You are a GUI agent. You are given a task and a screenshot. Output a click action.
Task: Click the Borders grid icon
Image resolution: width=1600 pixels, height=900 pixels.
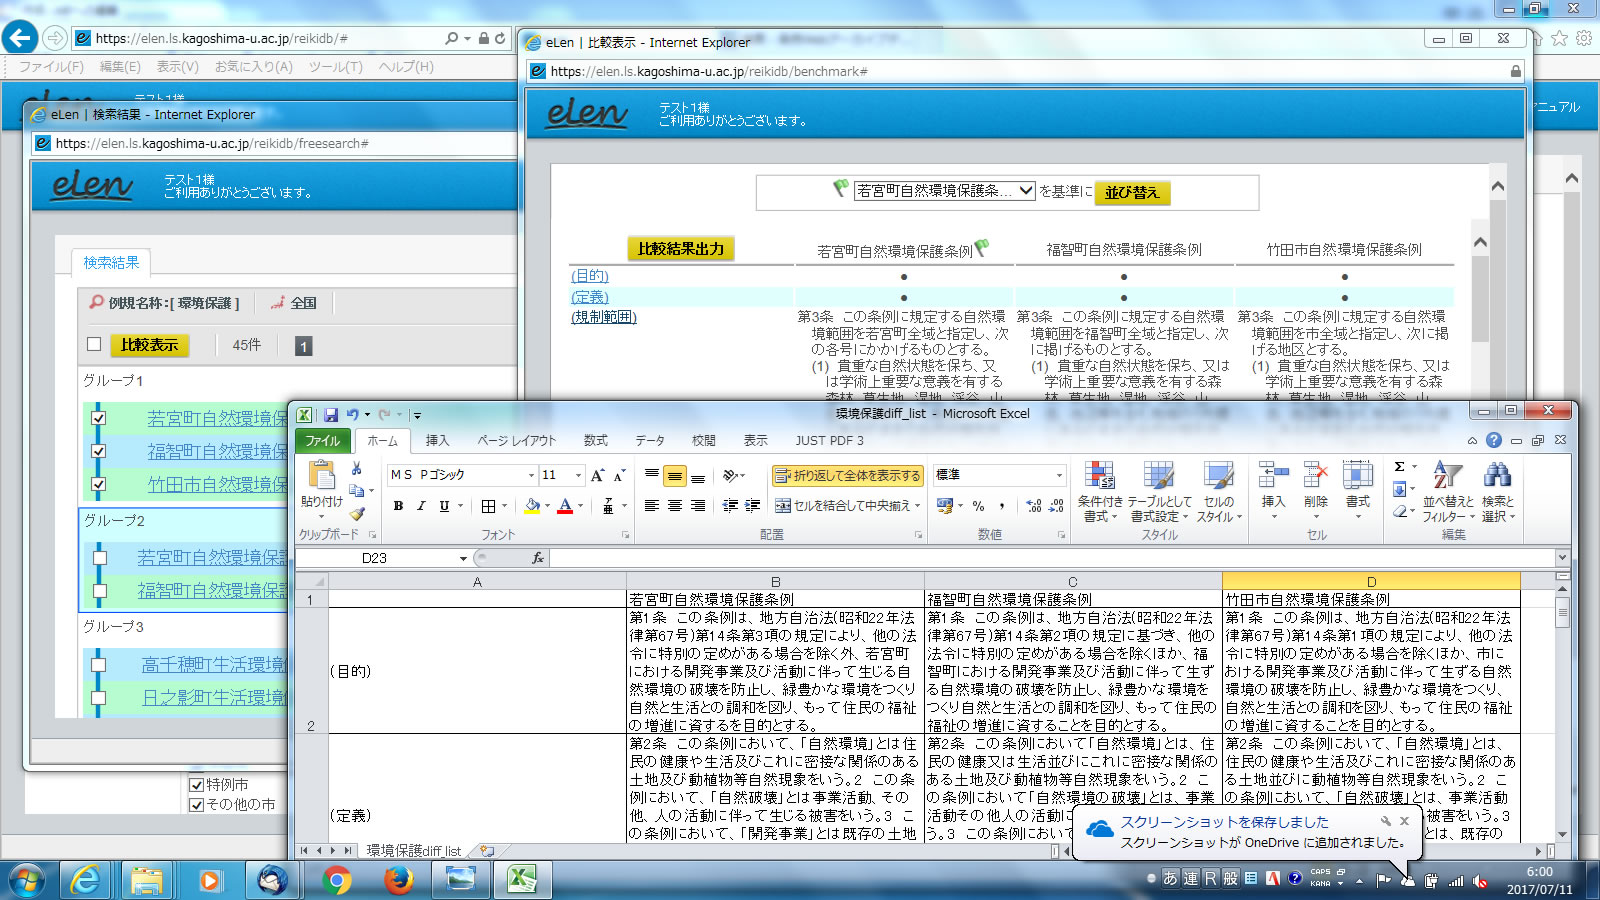pos(488,506)
